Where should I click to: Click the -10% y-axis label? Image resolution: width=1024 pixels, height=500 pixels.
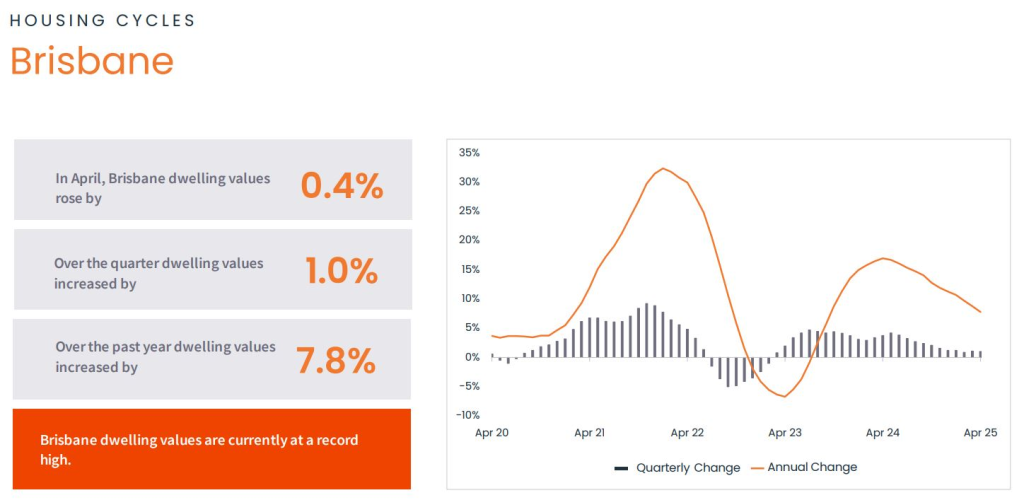click(x=468, y=415)
